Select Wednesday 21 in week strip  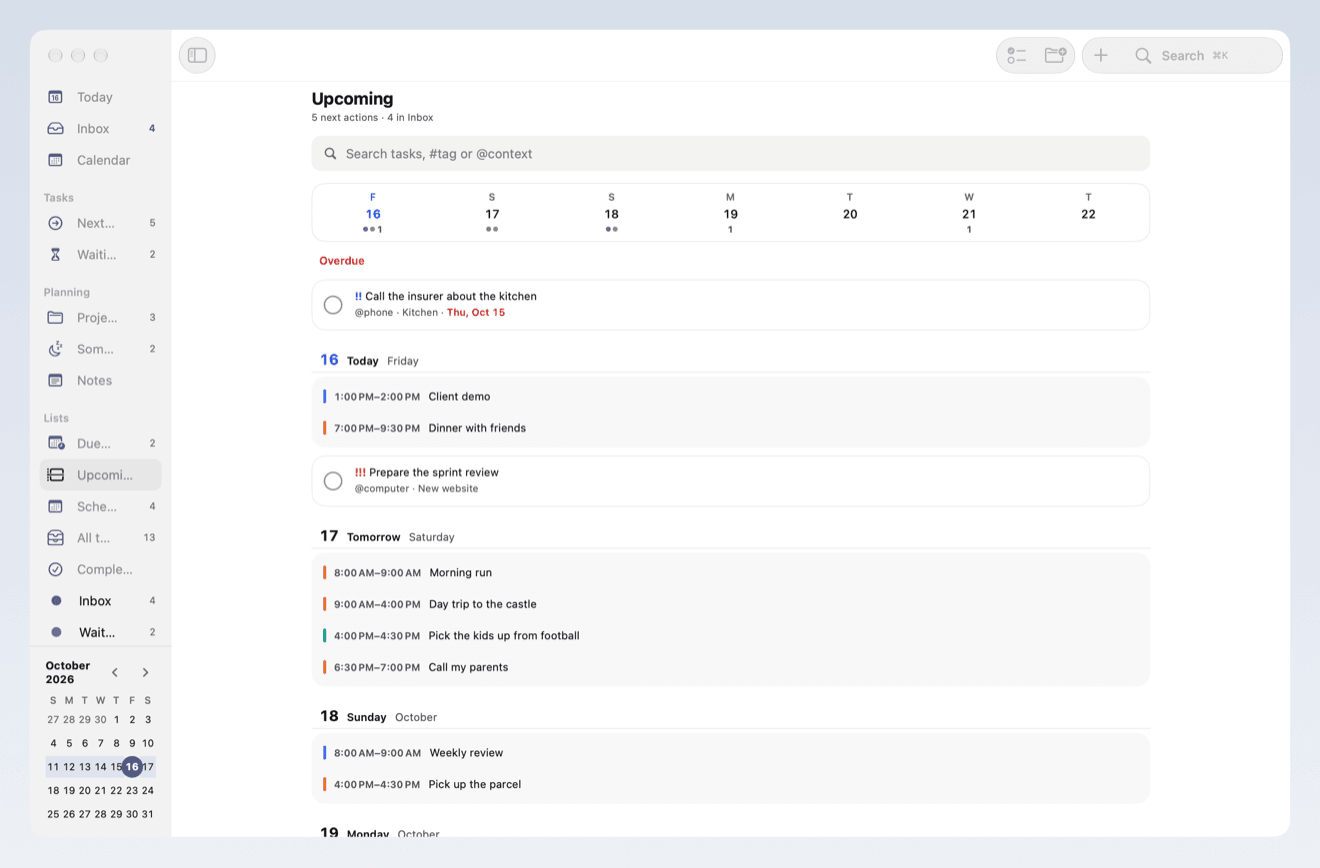(x=969, y=213)
